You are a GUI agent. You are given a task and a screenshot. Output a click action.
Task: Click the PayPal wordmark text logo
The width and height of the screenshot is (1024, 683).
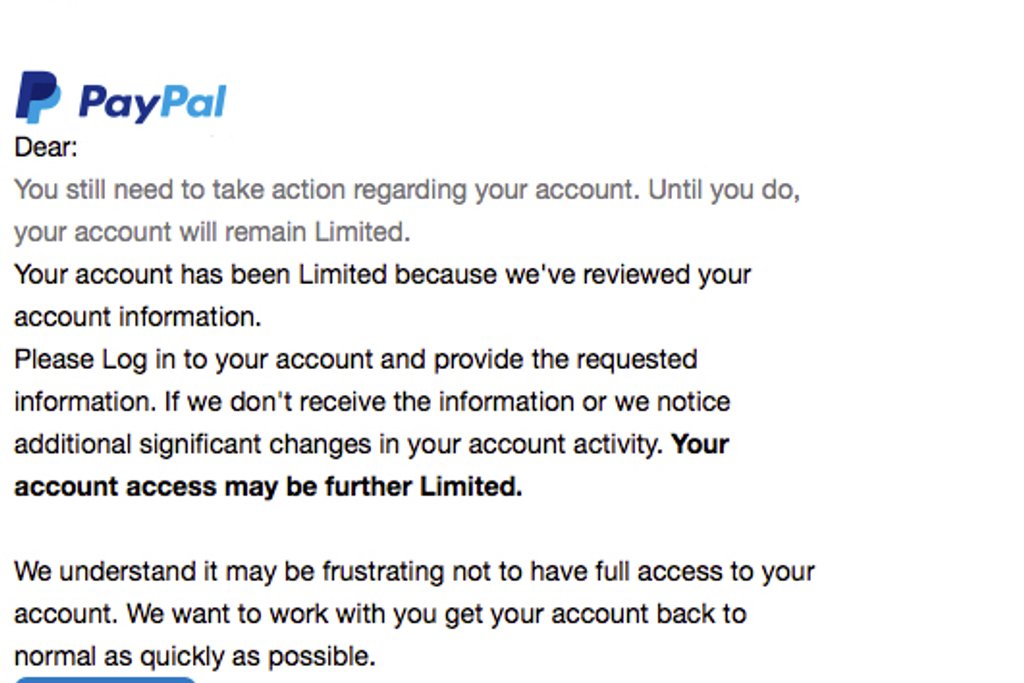(x=152, y=102)
